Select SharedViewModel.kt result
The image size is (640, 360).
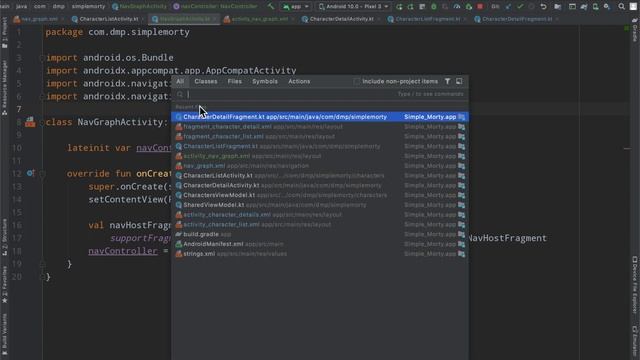click(x=320, y=205)
